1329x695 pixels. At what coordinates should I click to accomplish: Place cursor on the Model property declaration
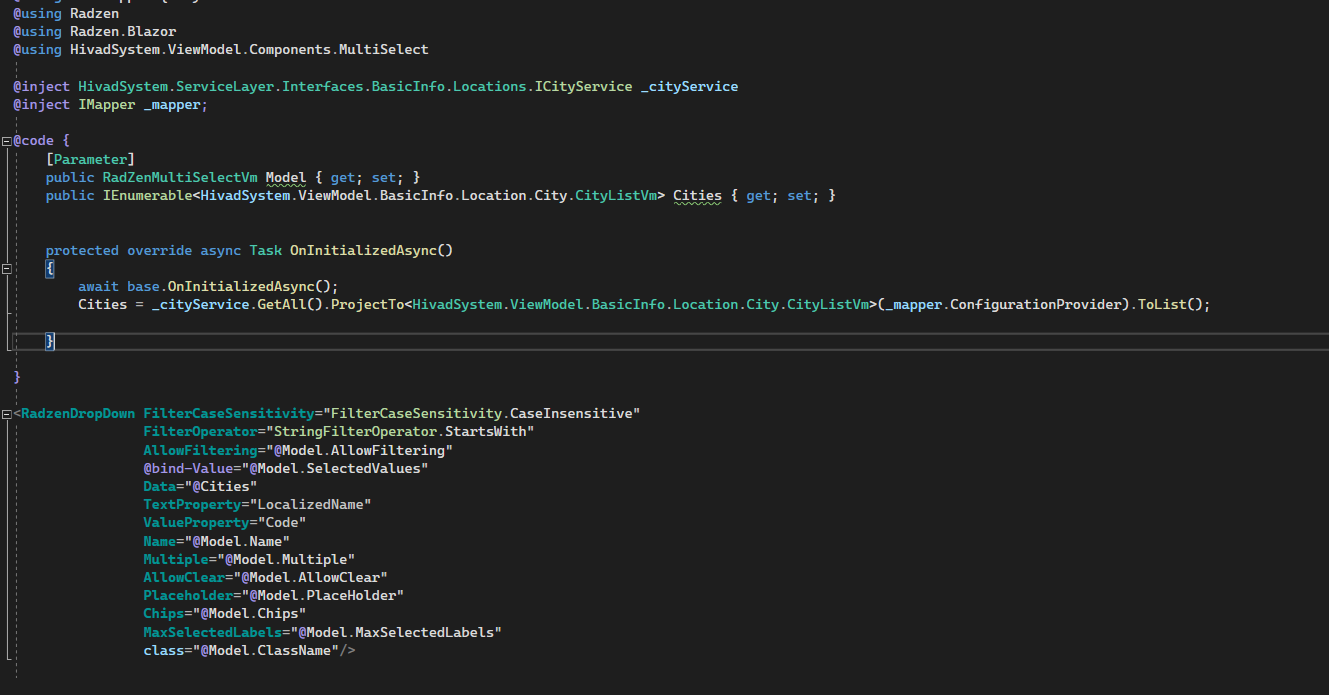point(286,177)
